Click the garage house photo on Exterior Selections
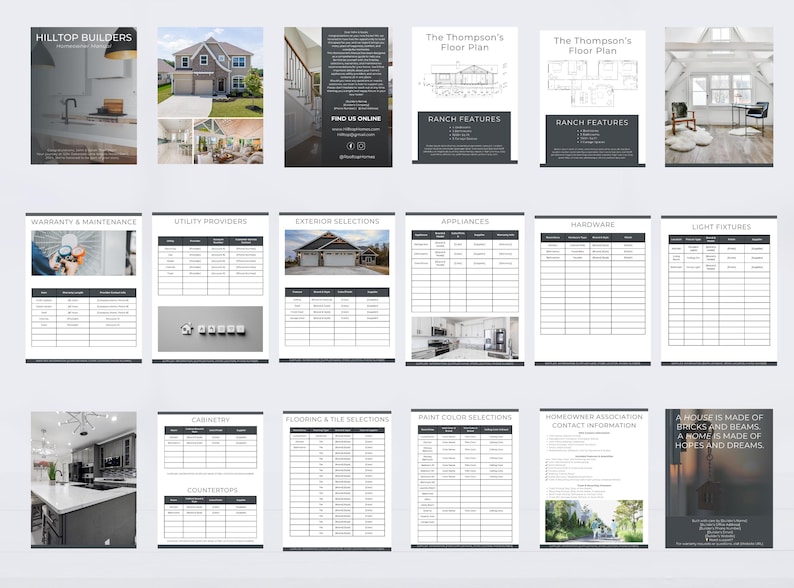Viewport: 794px width, 588px height. click(x=337, y=252)
